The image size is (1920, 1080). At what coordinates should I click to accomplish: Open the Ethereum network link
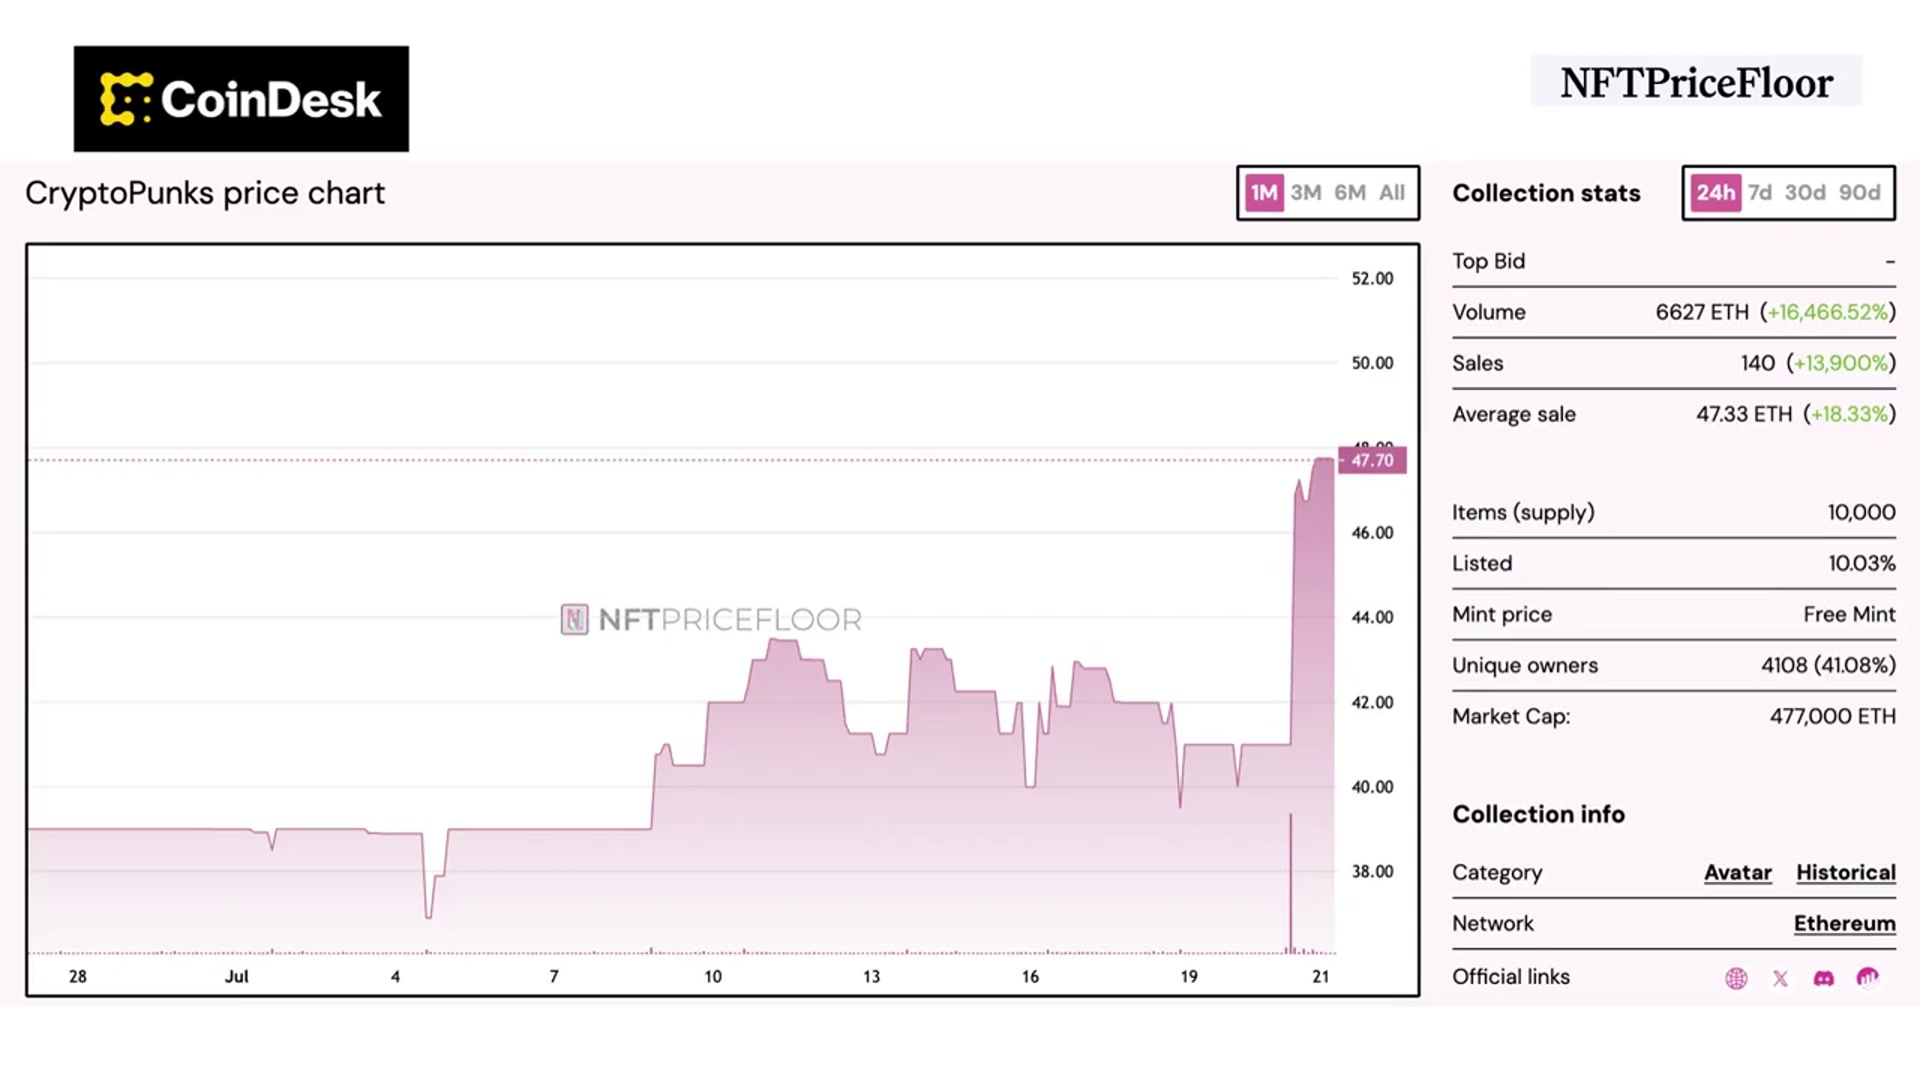tap(1845, 924)
